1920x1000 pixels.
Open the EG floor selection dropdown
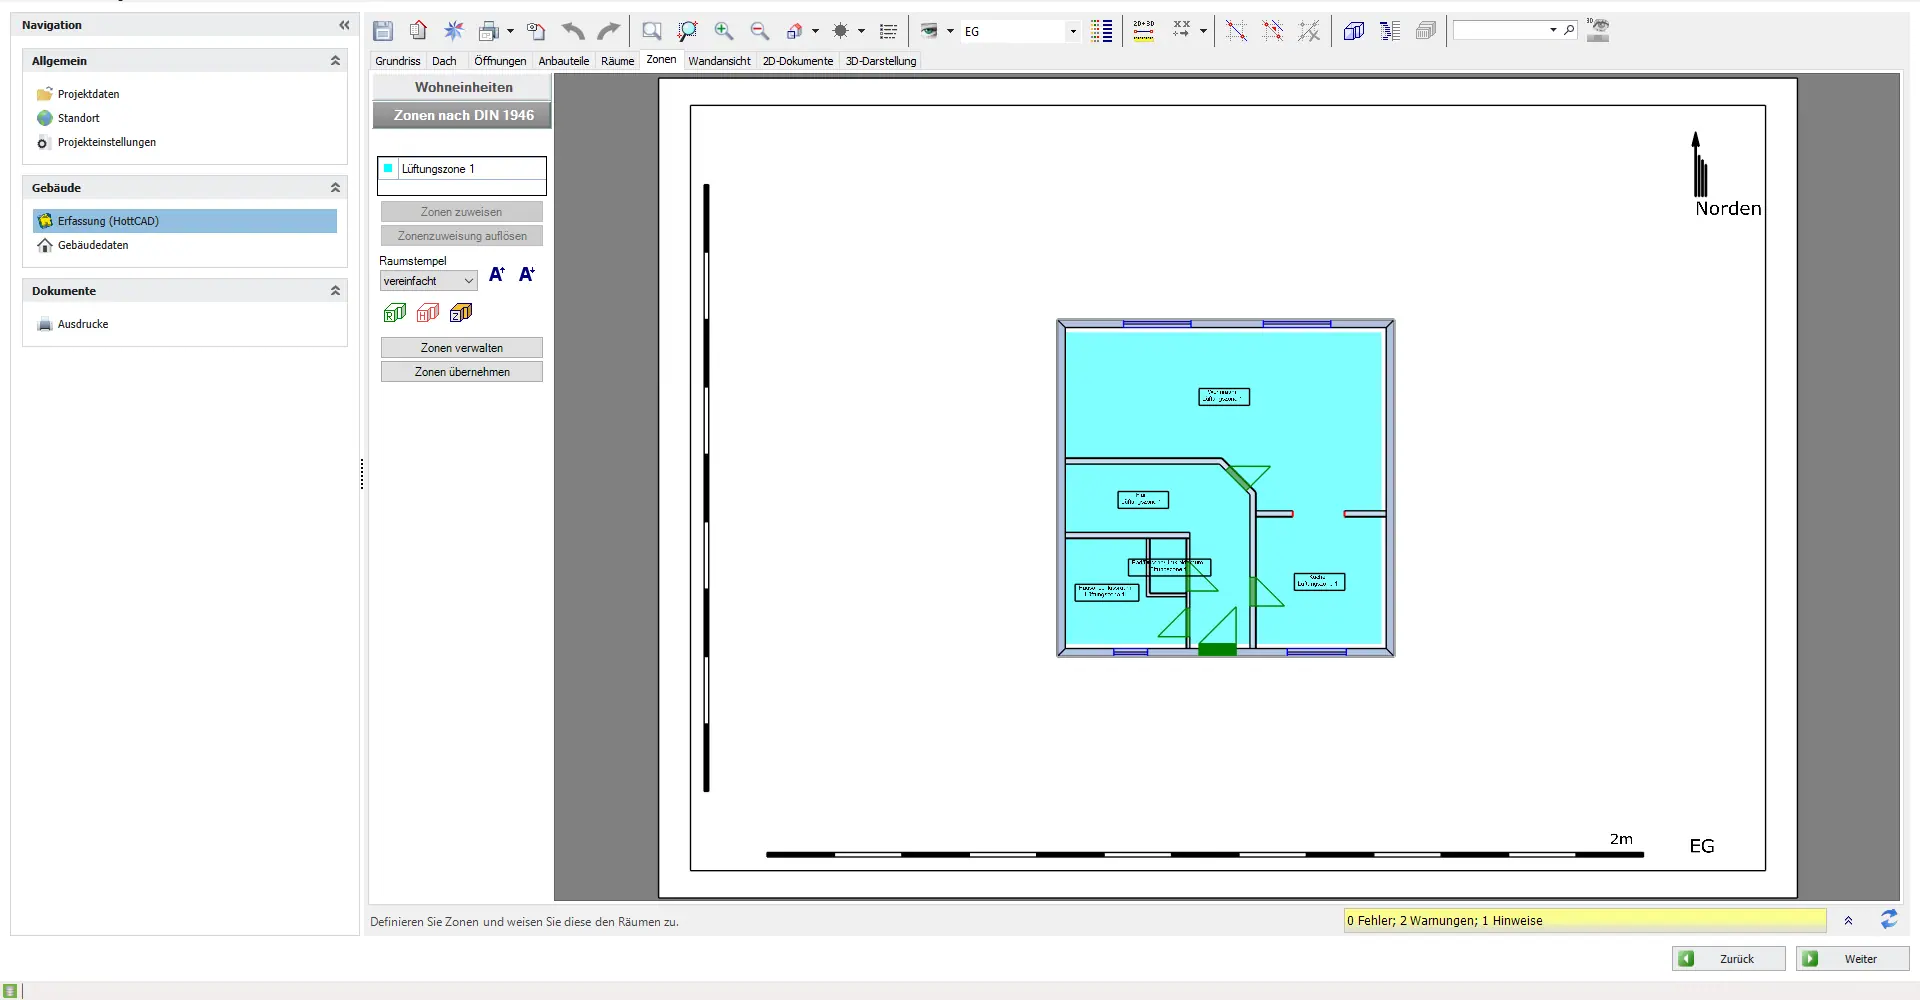[1072, 31]
